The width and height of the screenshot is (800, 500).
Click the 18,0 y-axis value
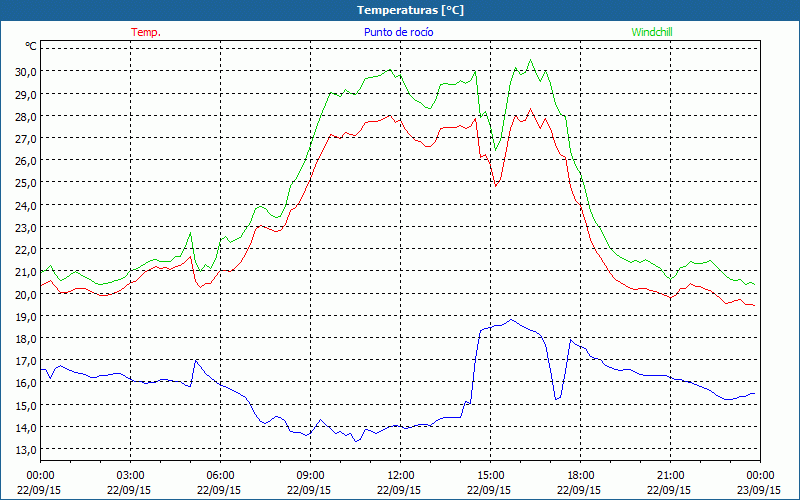[x=26, y=339]
